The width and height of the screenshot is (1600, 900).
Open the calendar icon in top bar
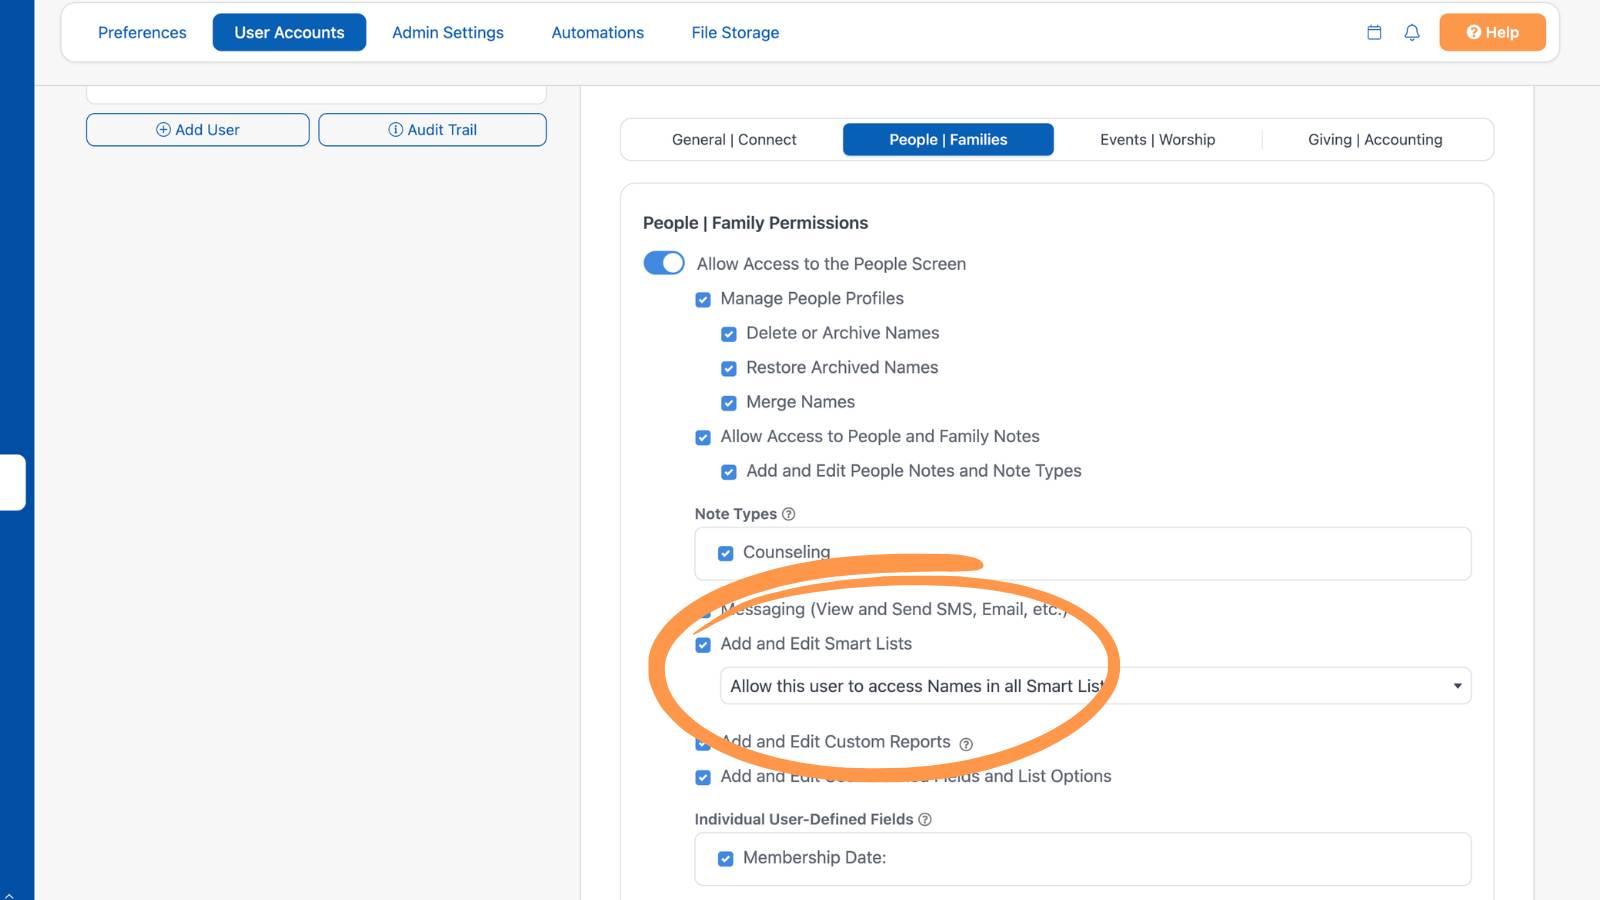point(1374,32)
